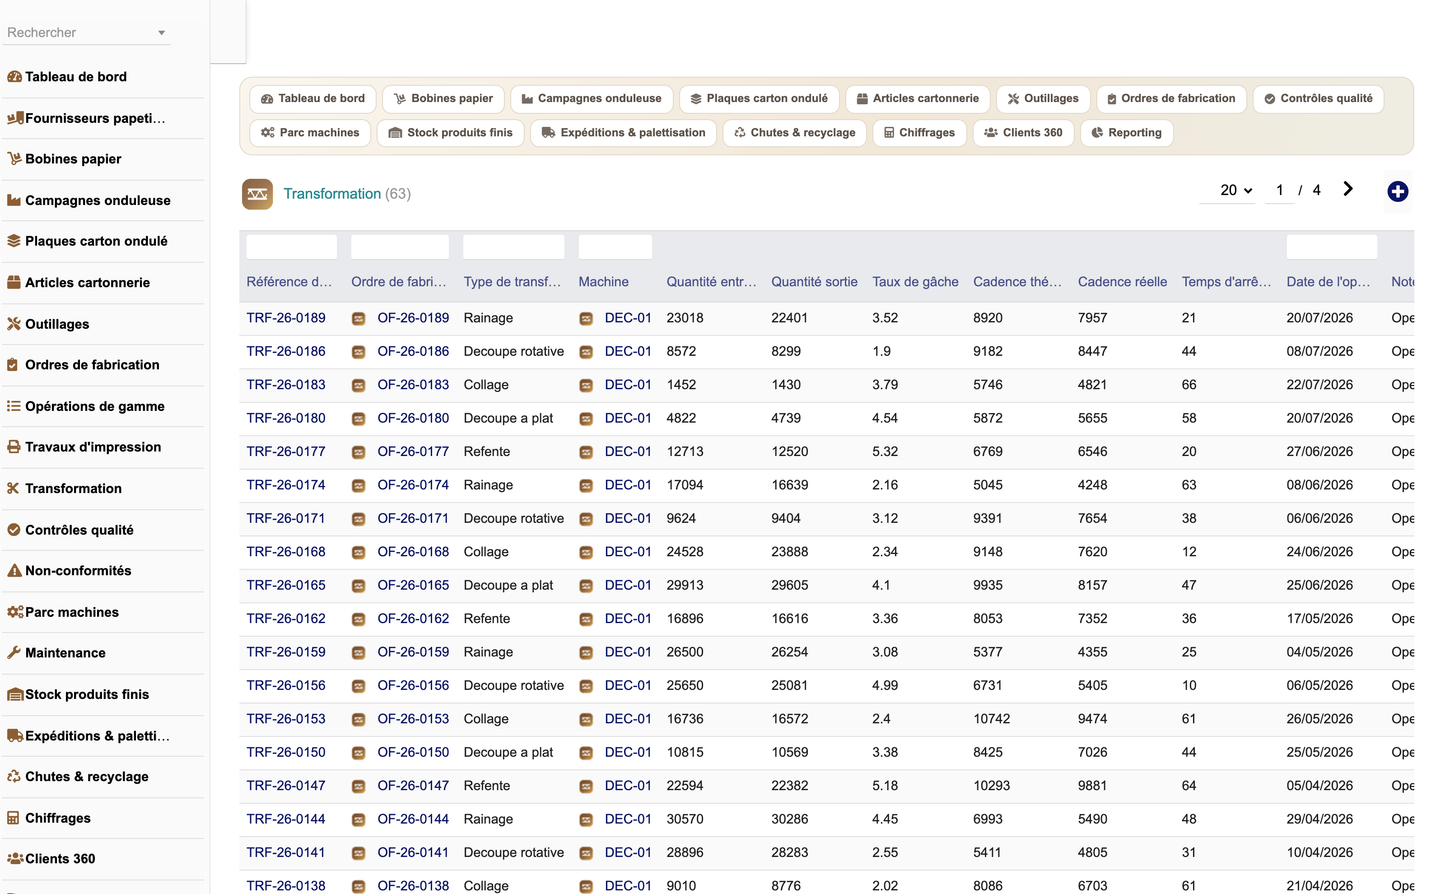
Task: Click Expéditions & paletti… truck icon
Action: click(14, 736)
